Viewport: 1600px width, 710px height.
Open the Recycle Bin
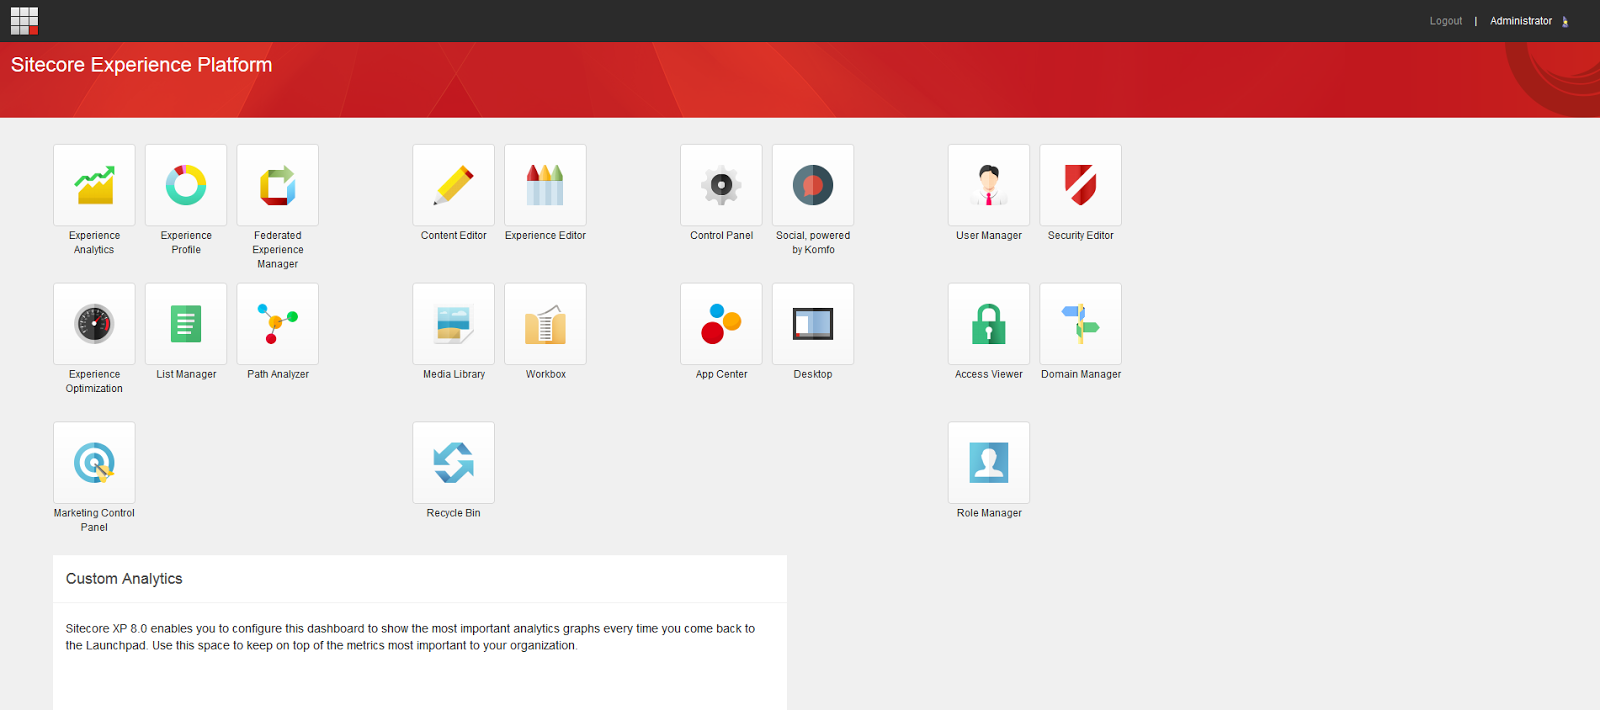[x=454, y=463]
